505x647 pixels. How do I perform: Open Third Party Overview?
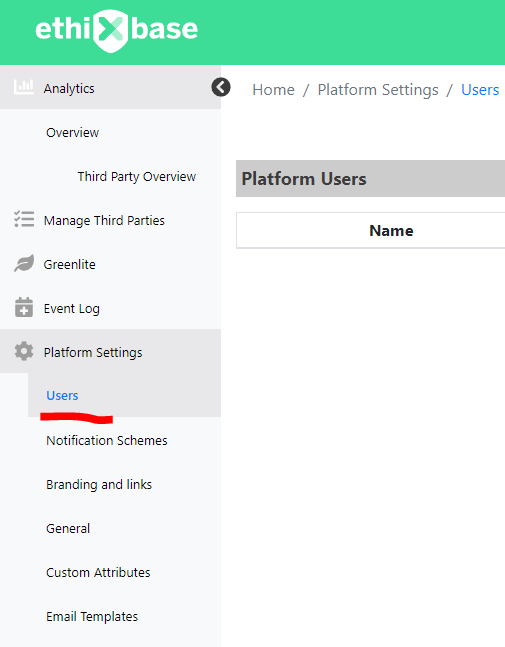pos(137,177)
